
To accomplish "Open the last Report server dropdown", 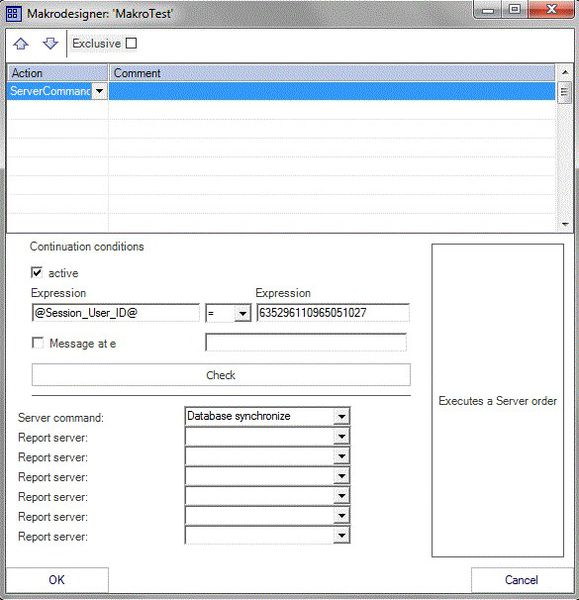I will [x=341, y=535].
